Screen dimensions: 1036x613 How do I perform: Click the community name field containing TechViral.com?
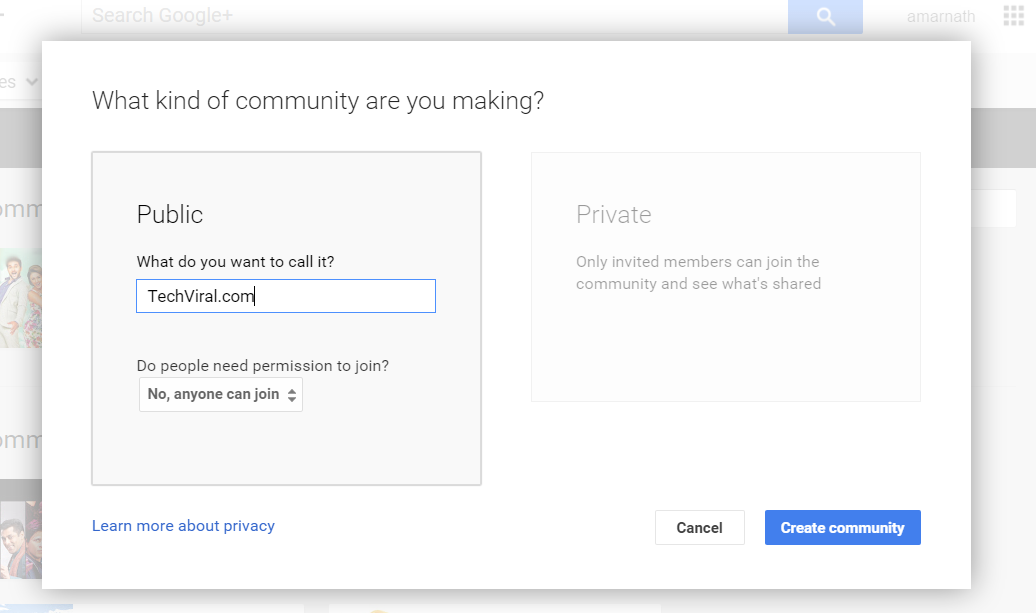[285, 296]
